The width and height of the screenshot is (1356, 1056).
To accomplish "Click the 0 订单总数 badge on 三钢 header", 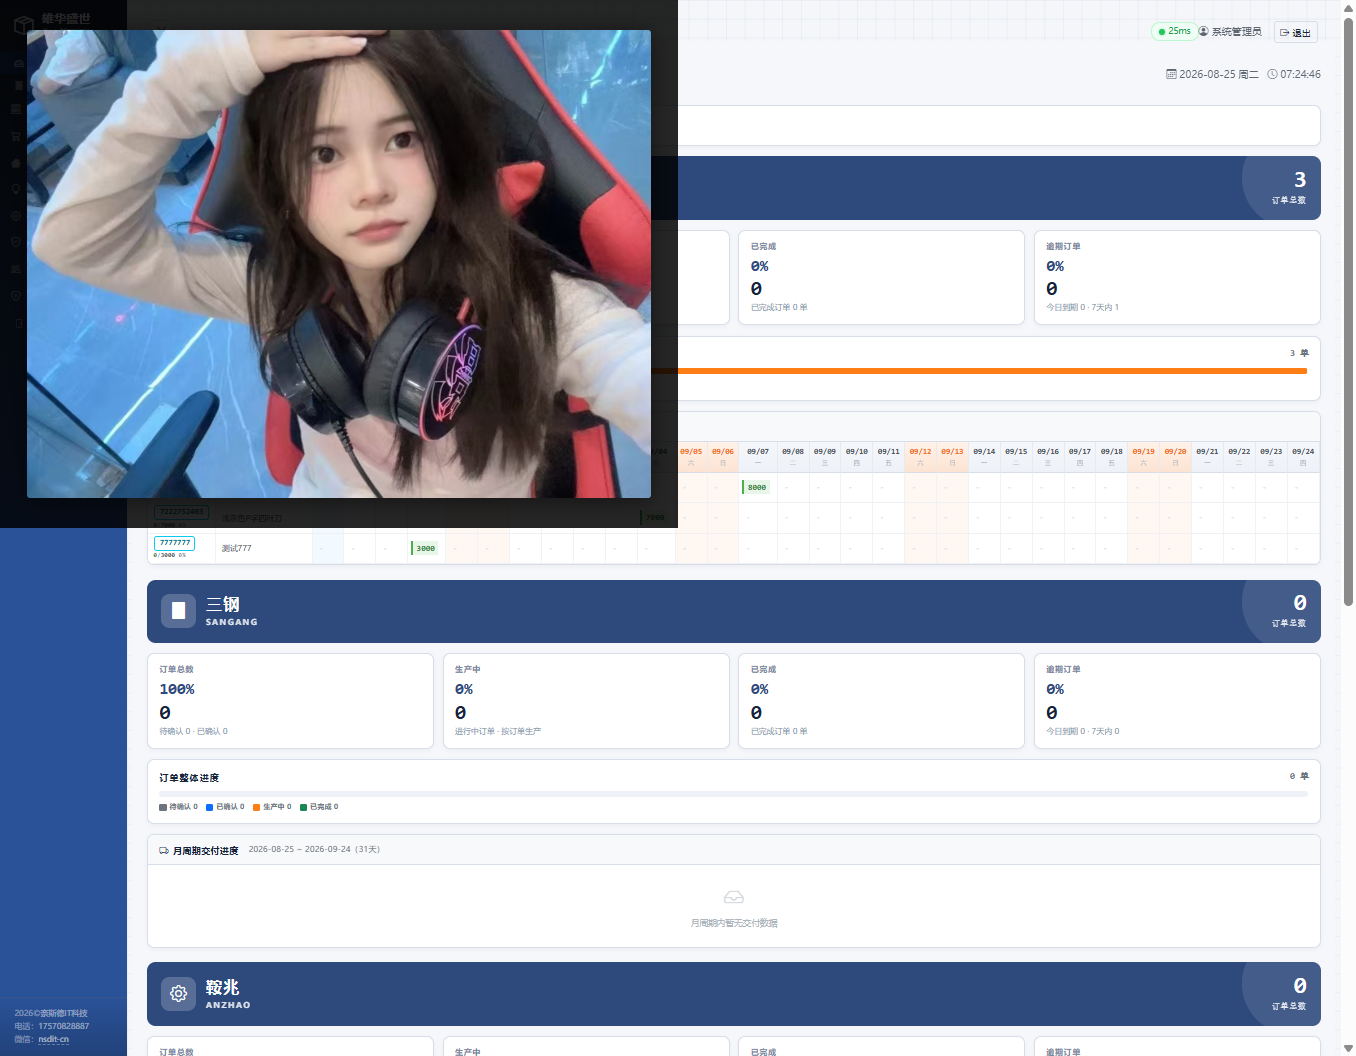I will tap(1290, 611).
